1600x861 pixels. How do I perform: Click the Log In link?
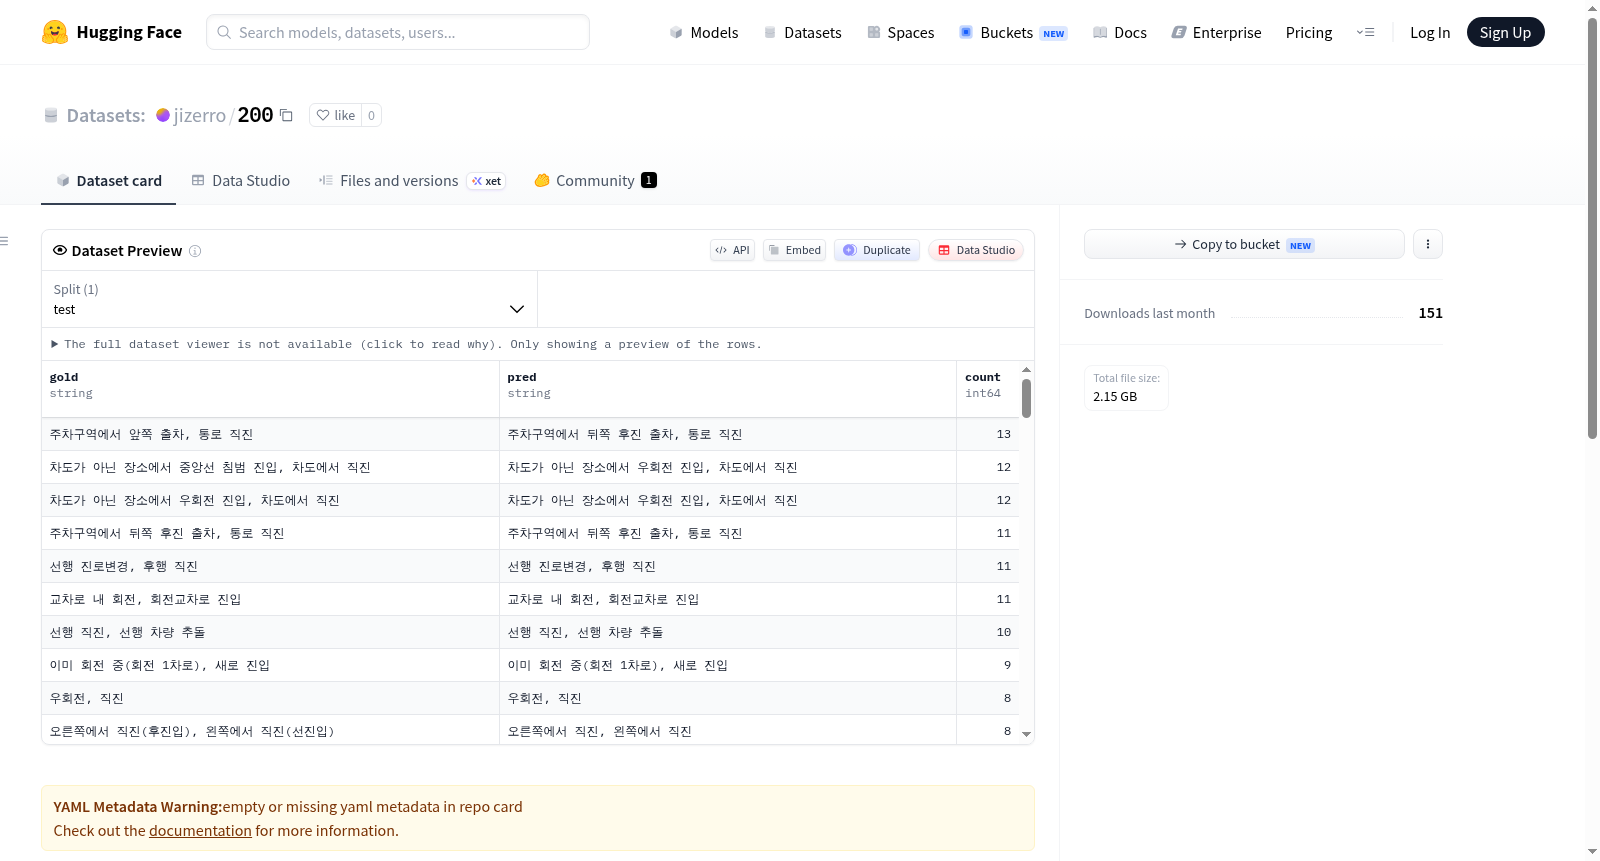tap(1429, 32)
